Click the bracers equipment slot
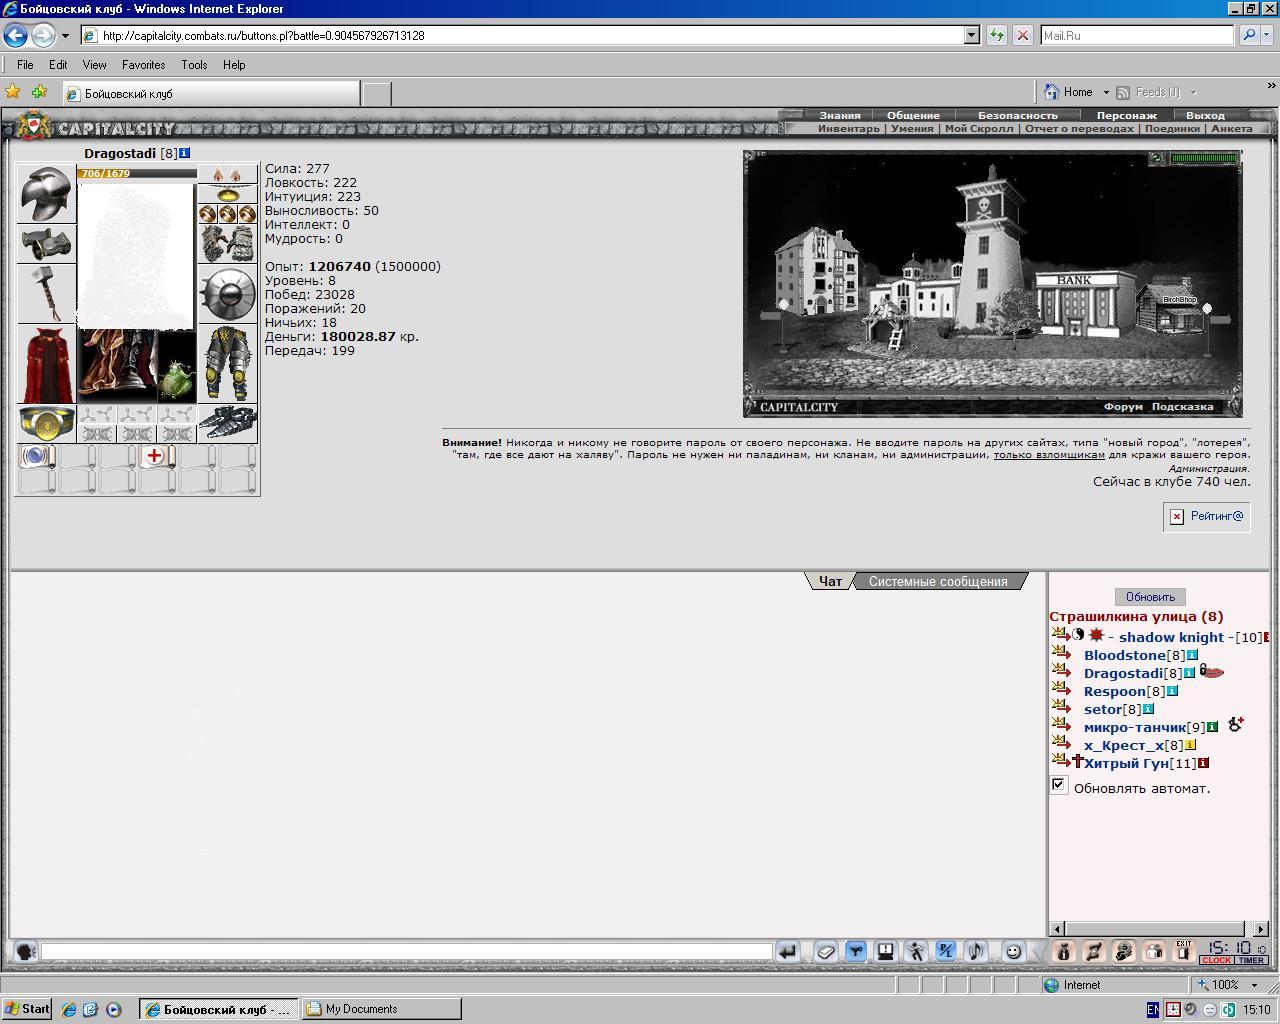1280x1024 pixels. coord(46,244)
